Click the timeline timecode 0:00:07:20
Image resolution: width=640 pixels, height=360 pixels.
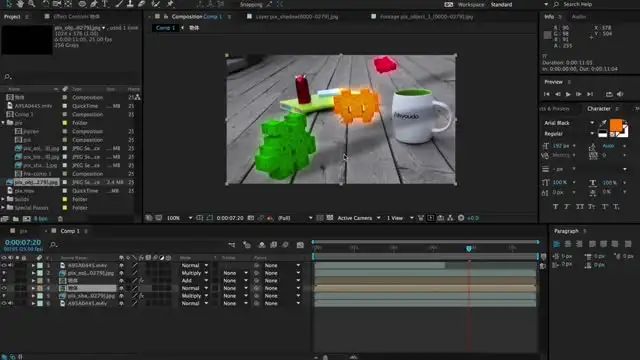click(23, 242)
